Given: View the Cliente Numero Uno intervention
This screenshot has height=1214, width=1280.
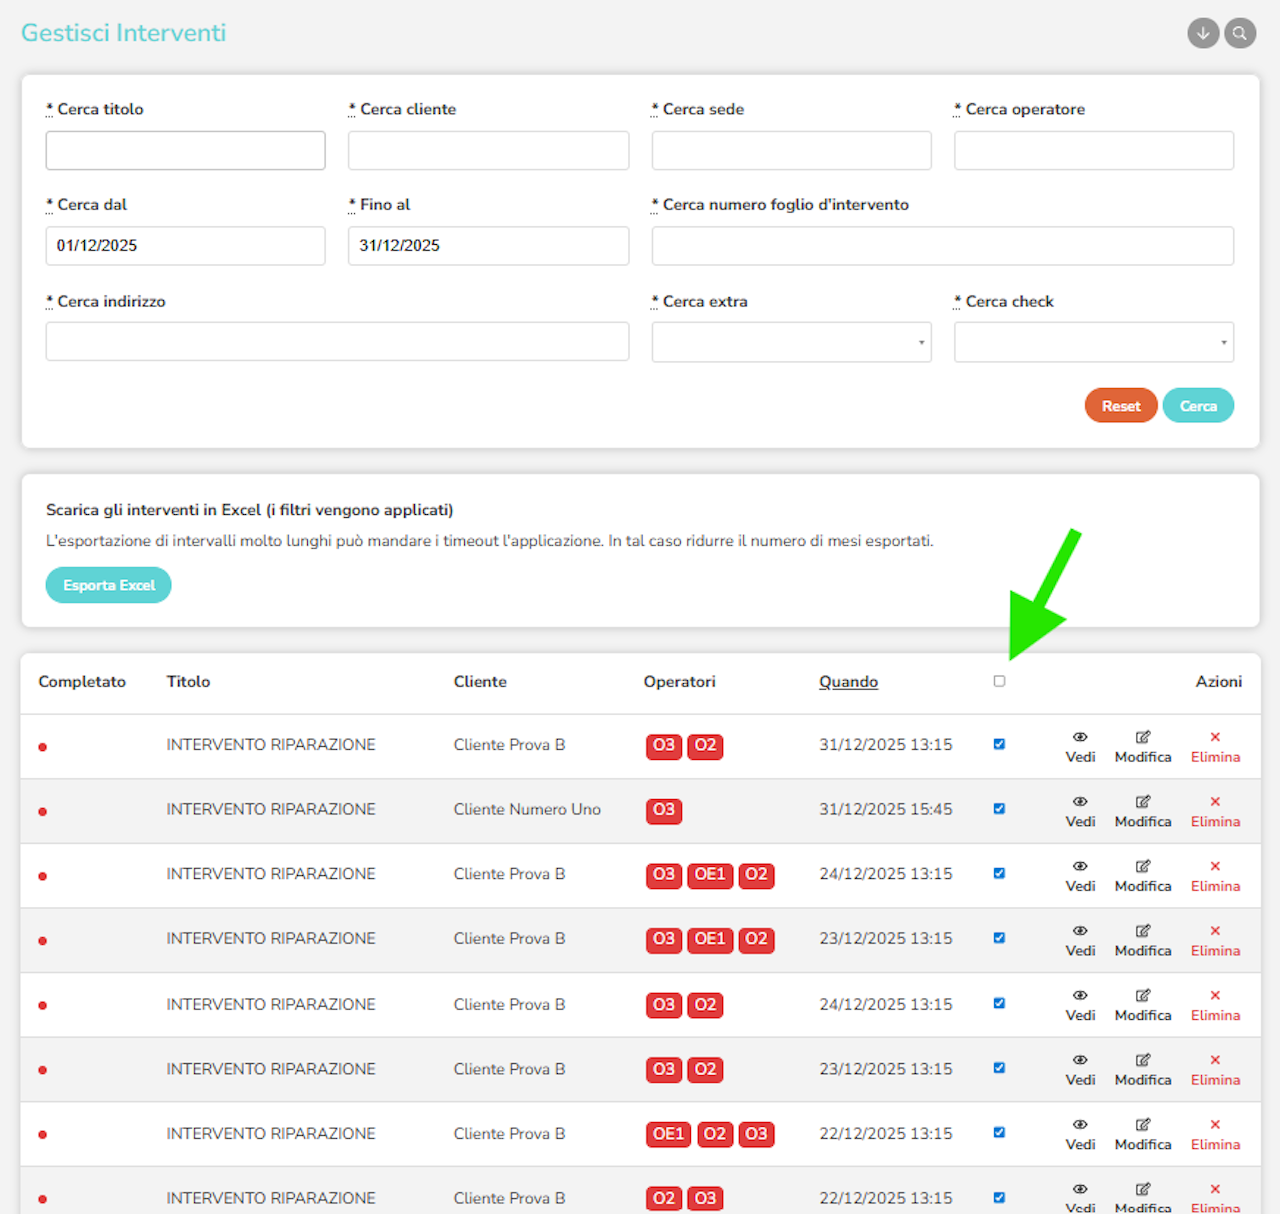Looking at the screenshot, I should [1080, 811].
